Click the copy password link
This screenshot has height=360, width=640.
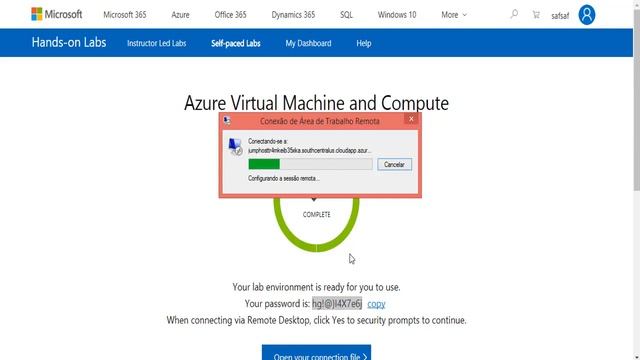376,304
